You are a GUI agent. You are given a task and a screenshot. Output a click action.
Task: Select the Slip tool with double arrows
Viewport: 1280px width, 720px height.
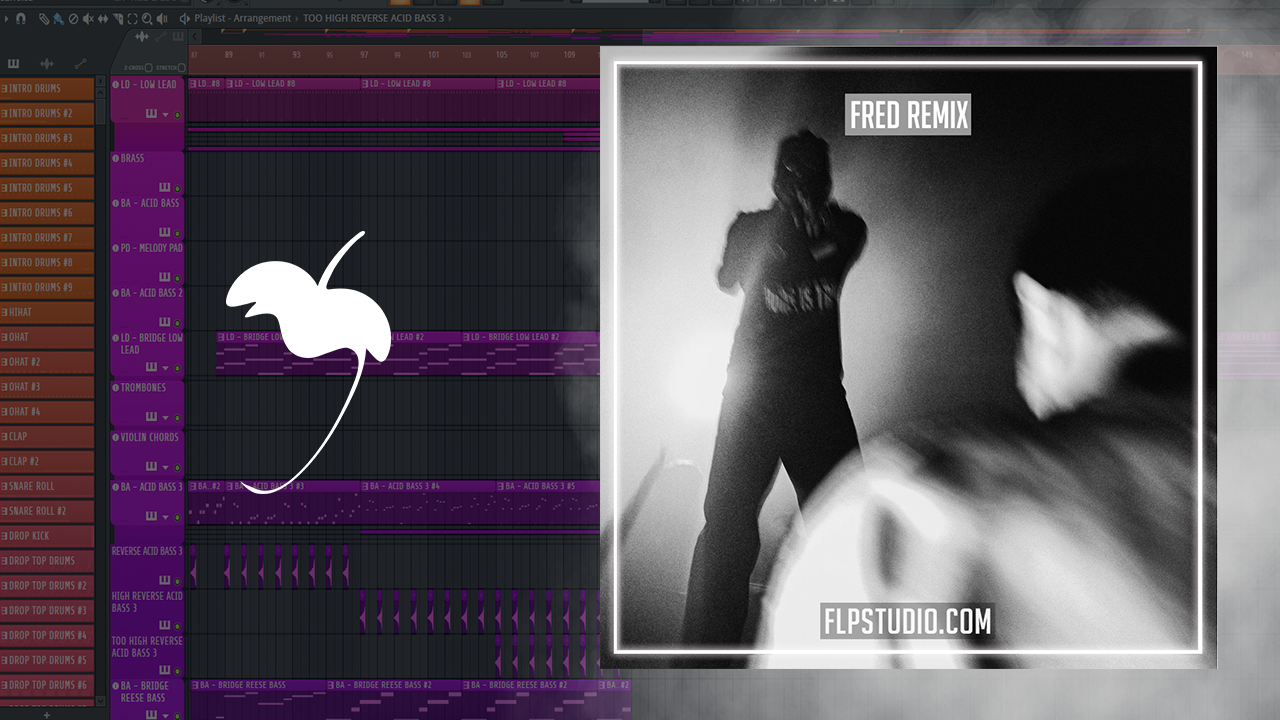(104, 19)
